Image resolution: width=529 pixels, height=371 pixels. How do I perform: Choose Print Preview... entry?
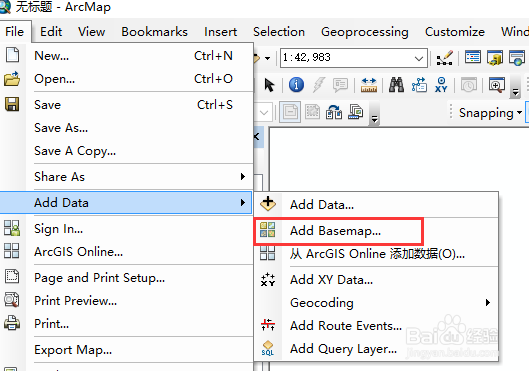click(127, 301)
